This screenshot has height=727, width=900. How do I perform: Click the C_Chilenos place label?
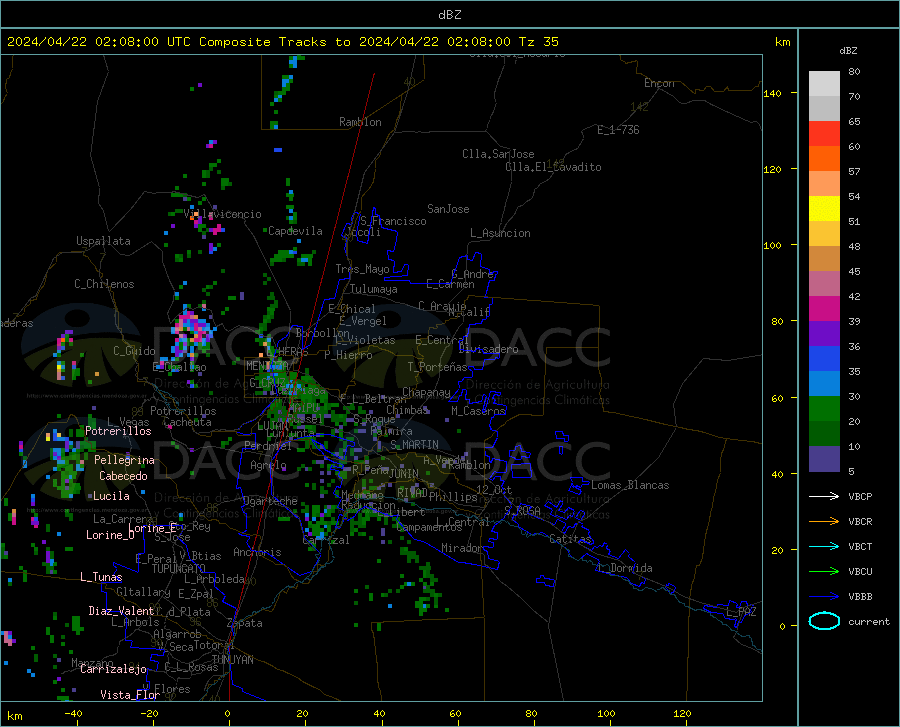[104, 284]
